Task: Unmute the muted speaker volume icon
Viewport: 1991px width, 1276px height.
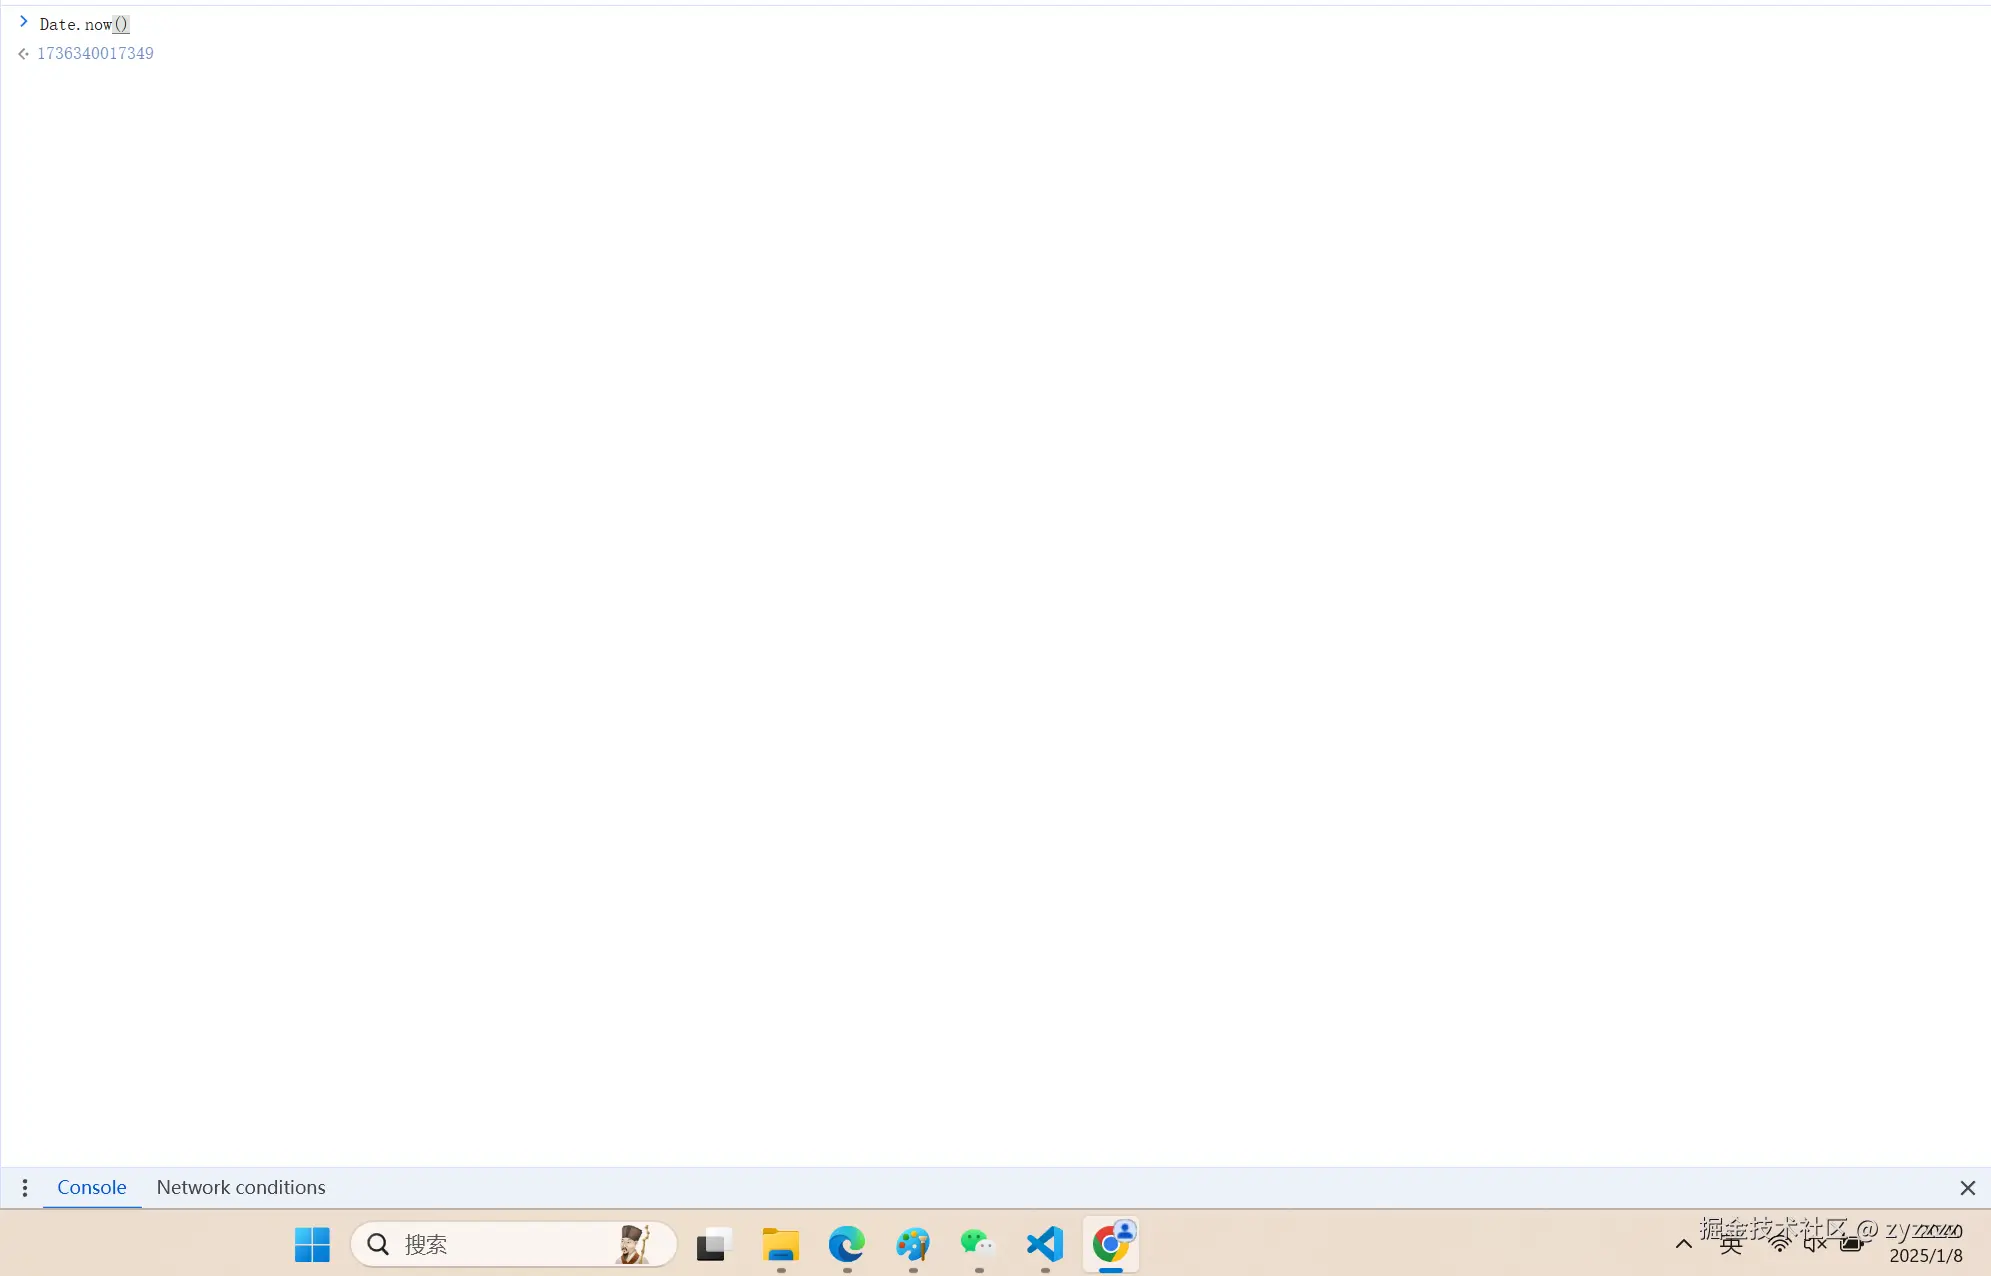Action: coord(1815,1245)
